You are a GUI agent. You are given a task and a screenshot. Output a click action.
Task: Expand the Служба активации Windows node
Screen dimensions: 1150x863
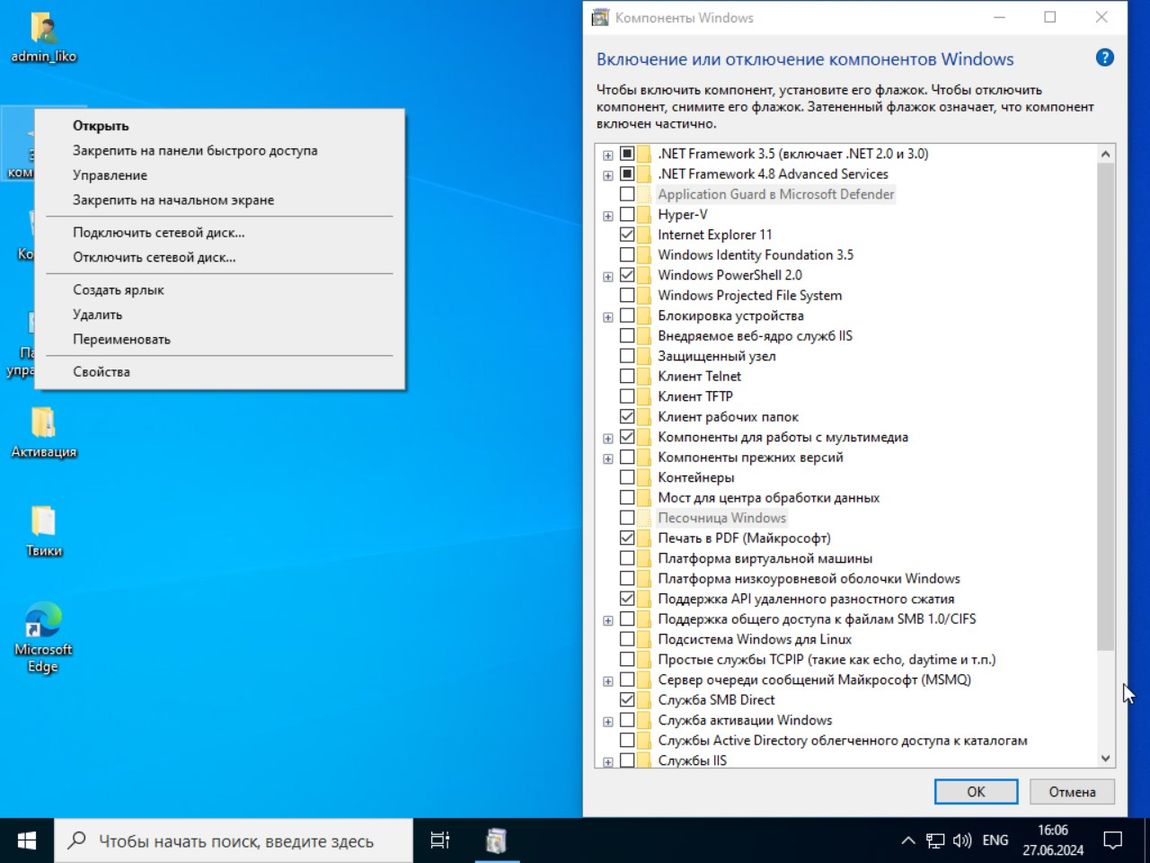[608, 722]
